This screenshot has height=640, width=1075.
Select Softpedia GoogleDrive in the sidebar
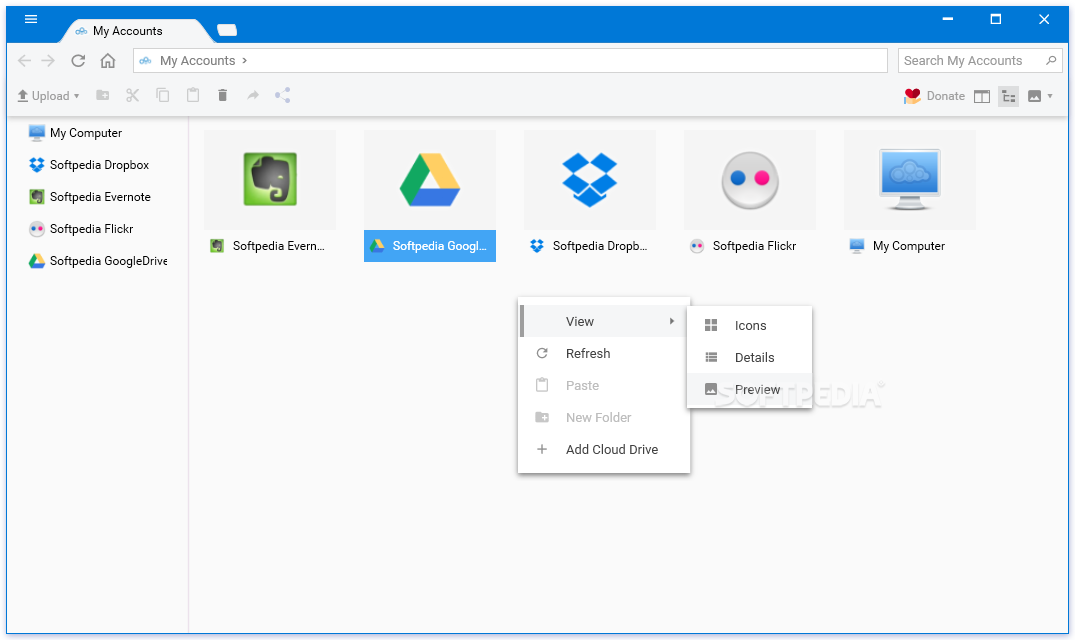[x=98, y=261]
